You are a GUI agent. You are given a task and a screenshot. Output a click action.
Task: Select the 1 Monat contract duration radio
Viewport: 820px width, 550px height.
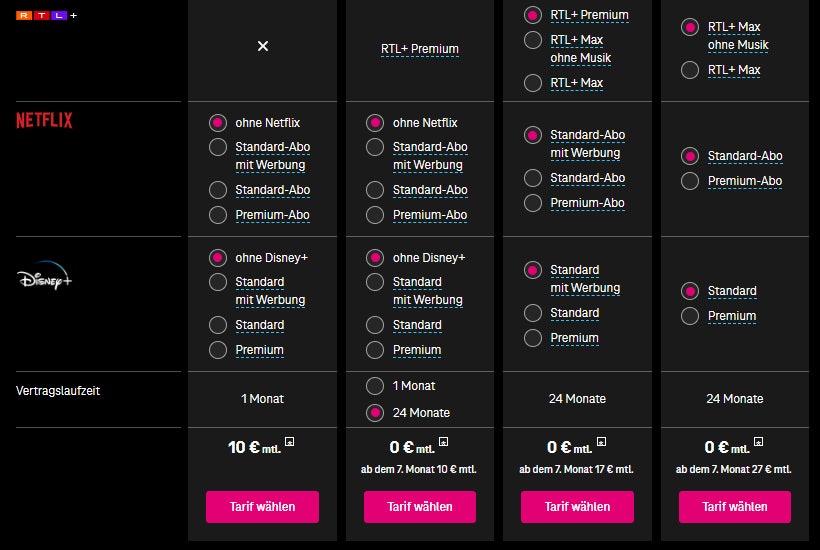[375, 386]
